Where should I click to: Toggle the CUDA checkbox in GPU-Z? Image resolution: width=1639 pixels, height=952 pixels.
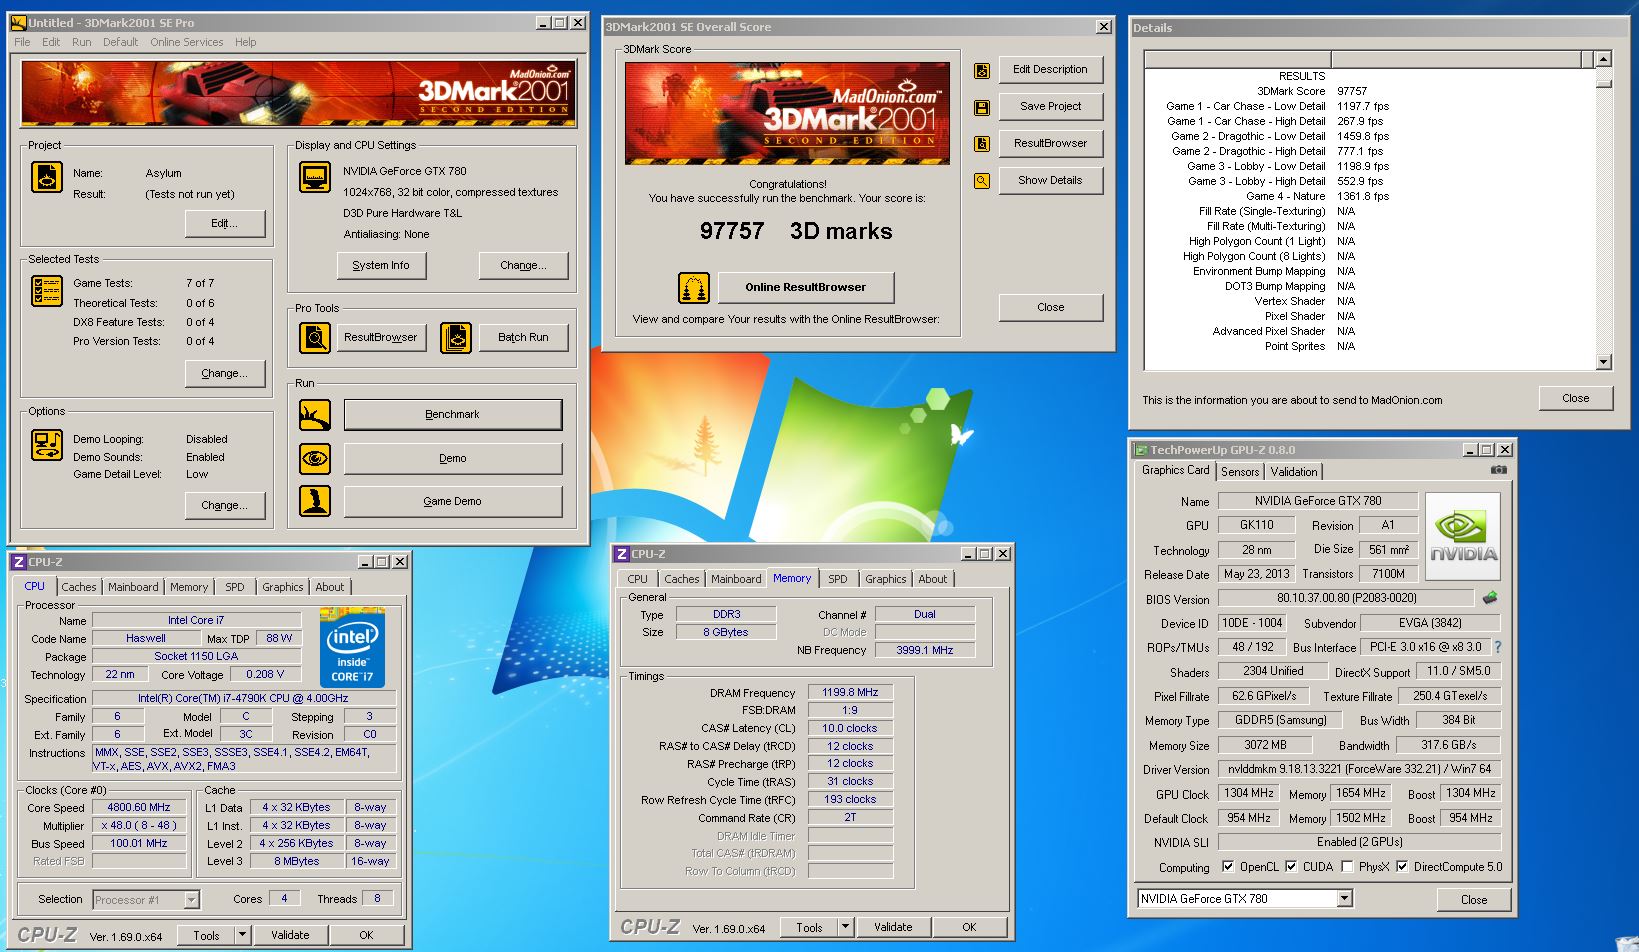tap(1291, 867)
